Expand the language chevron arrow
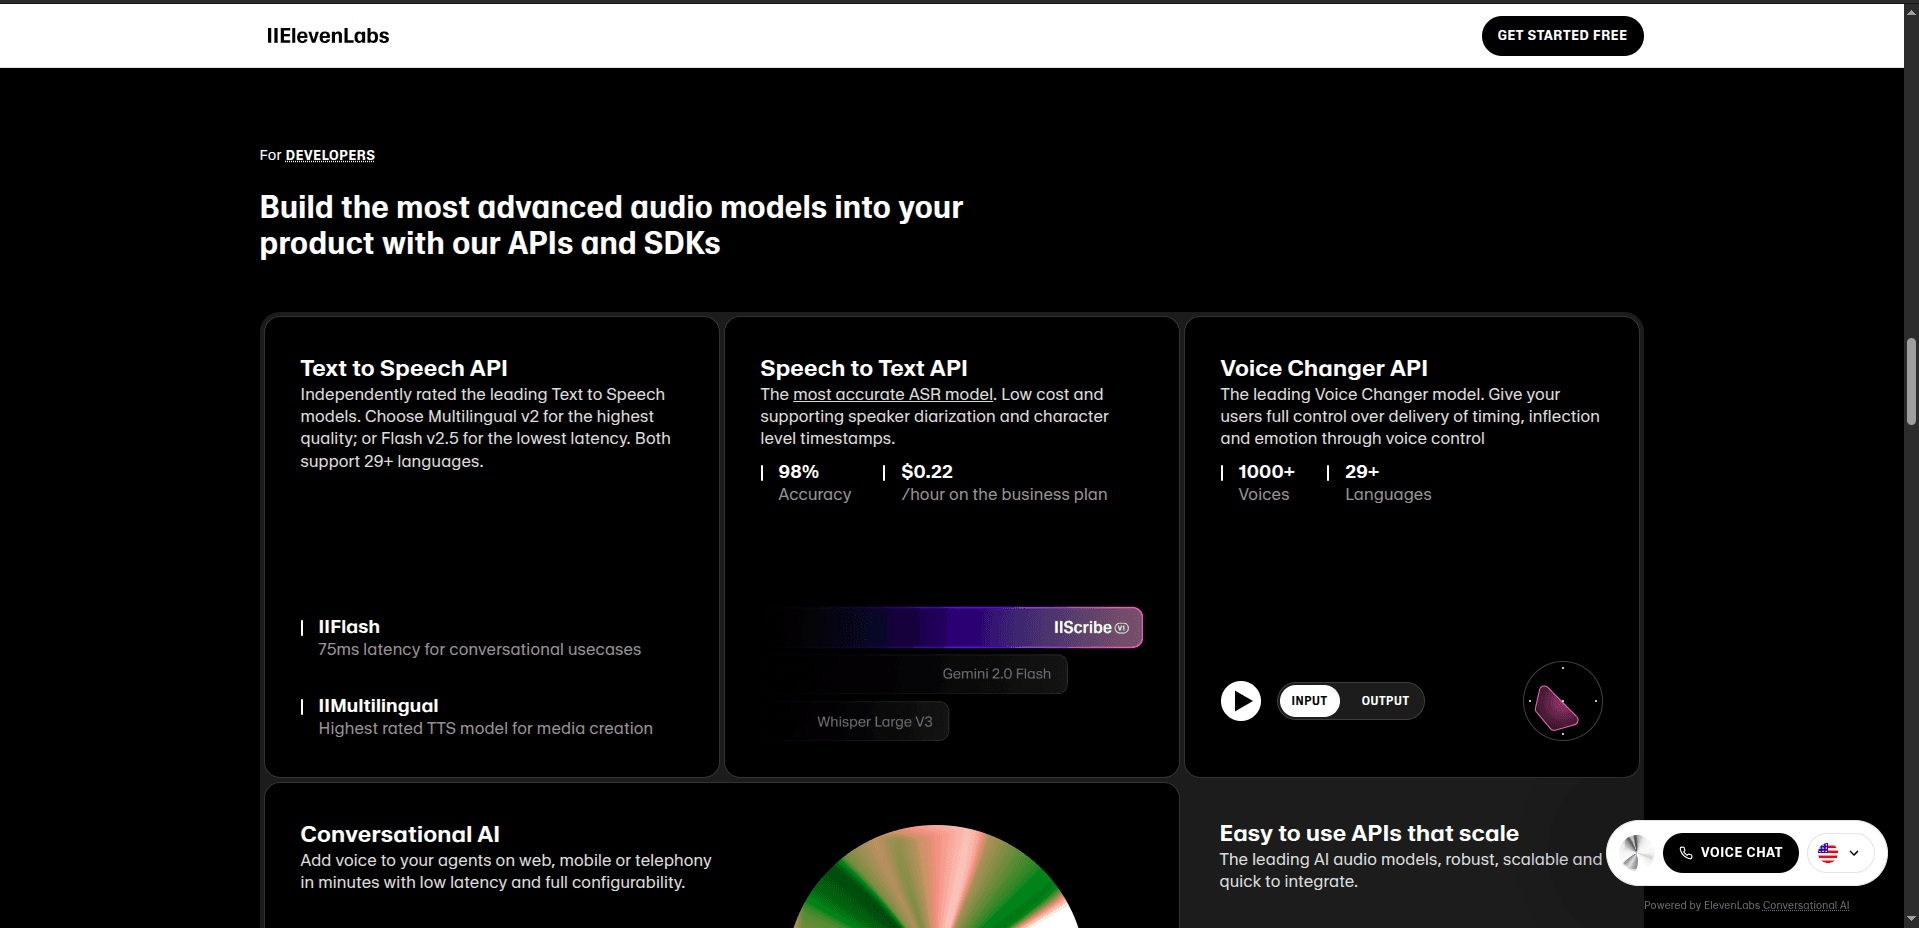1919x928 pixels. [x=1854, y=853]
